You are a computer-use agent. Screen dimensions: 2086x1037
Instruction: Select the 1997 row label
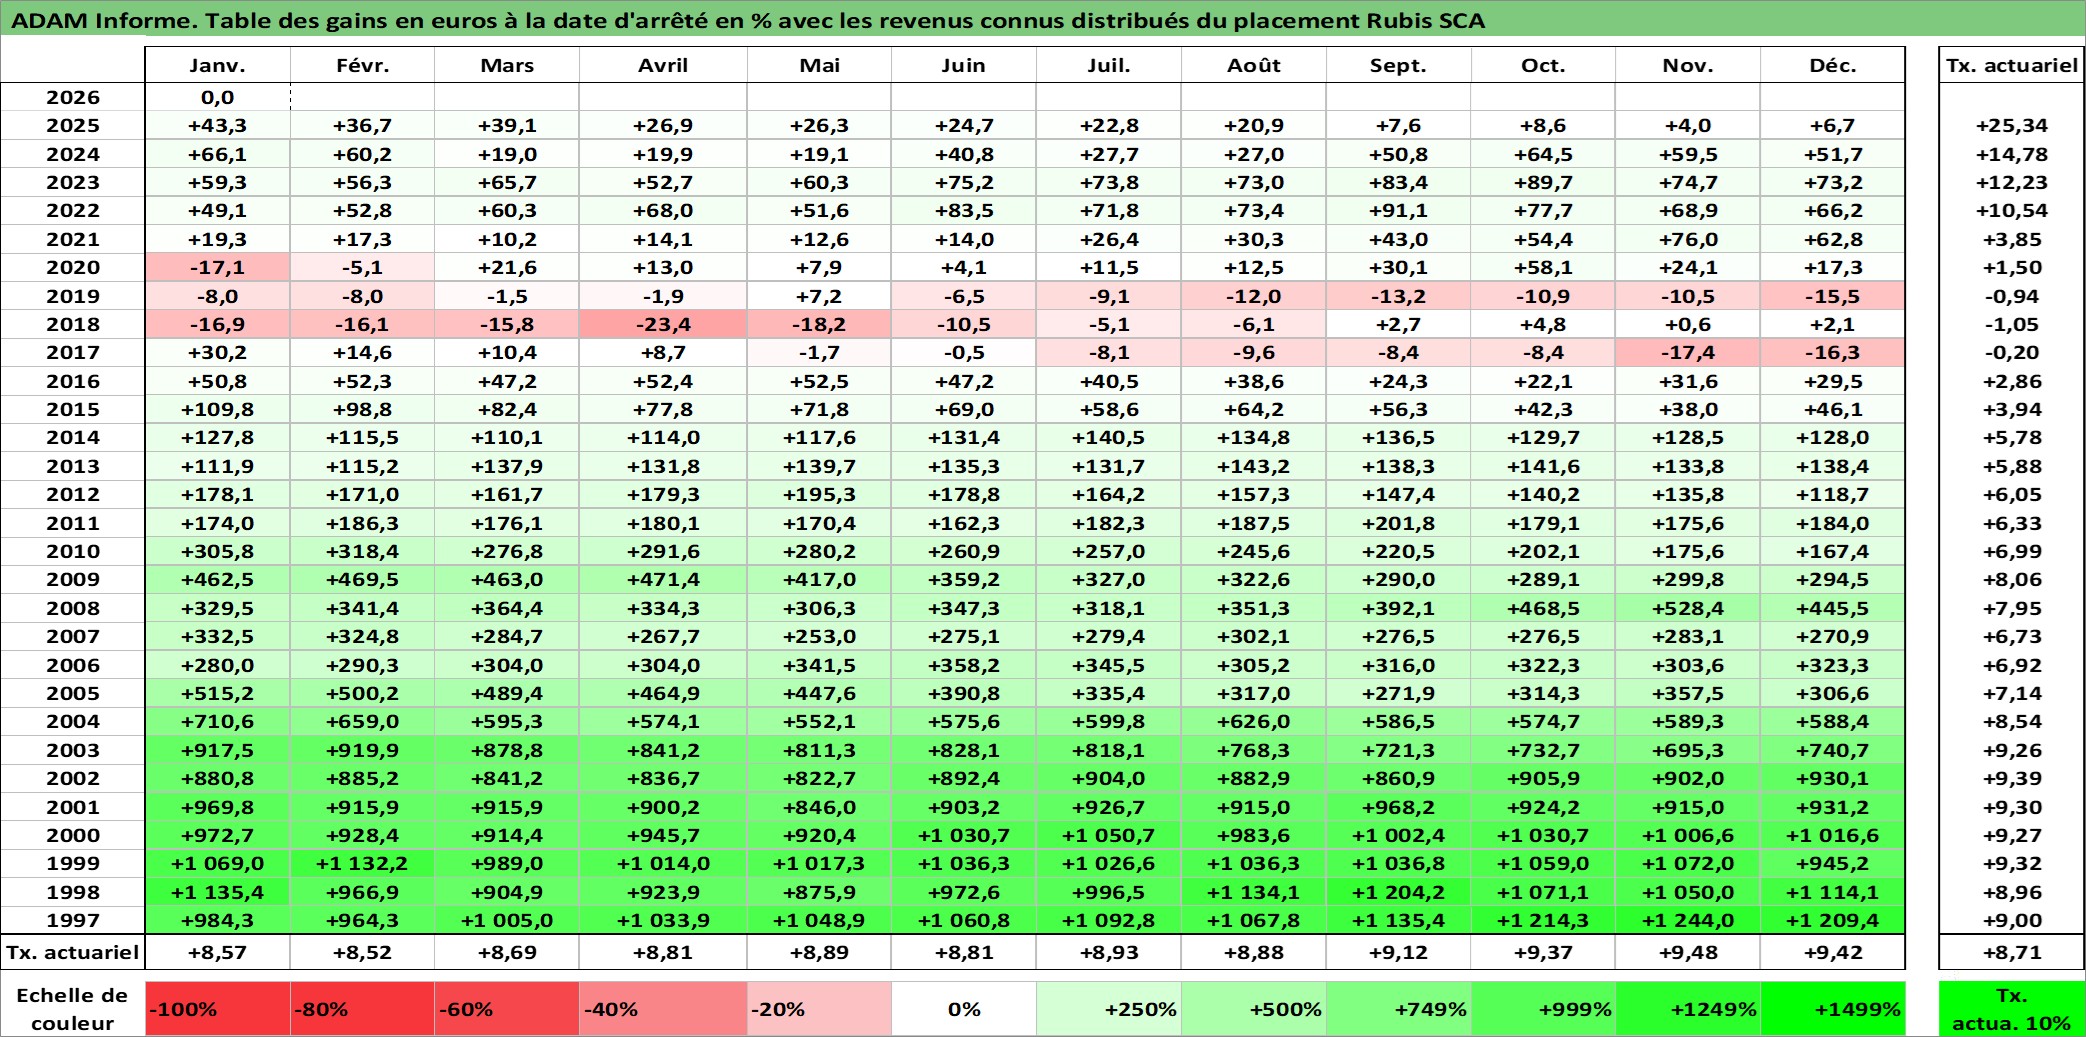click(x=73, y=920)
